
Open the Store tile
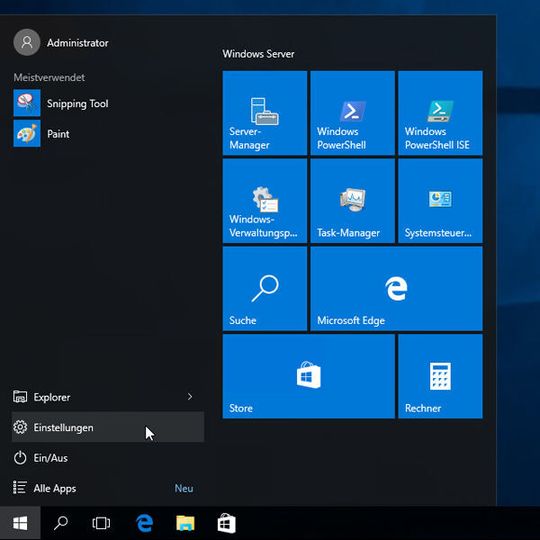pos(309,376)
